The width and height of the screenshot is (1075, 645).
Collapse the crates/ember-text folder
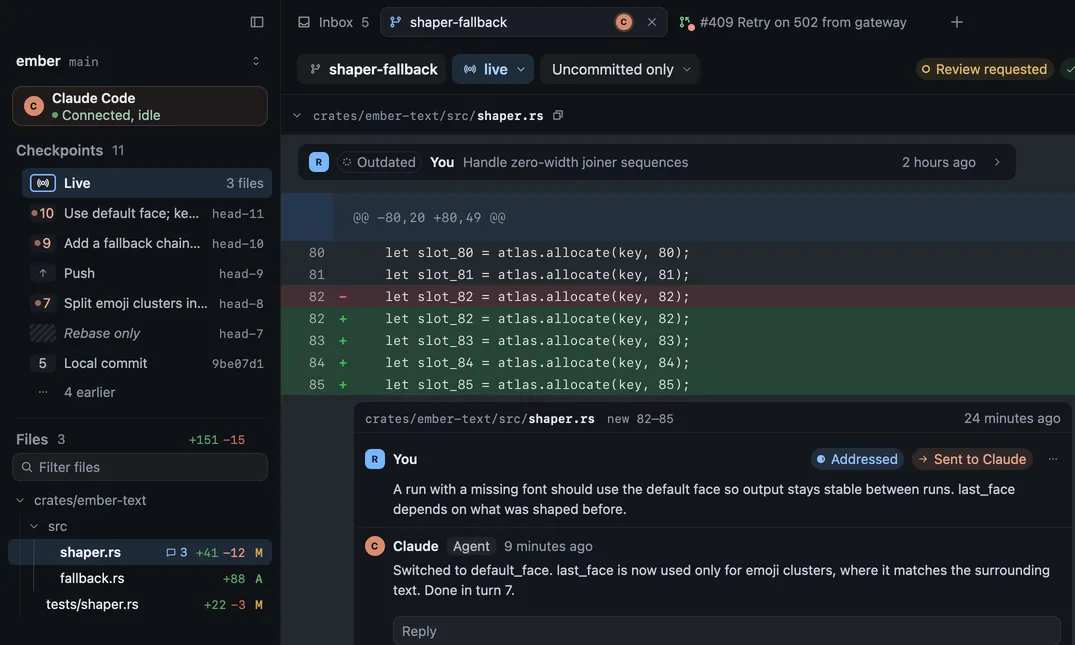(x=20, y=500)
